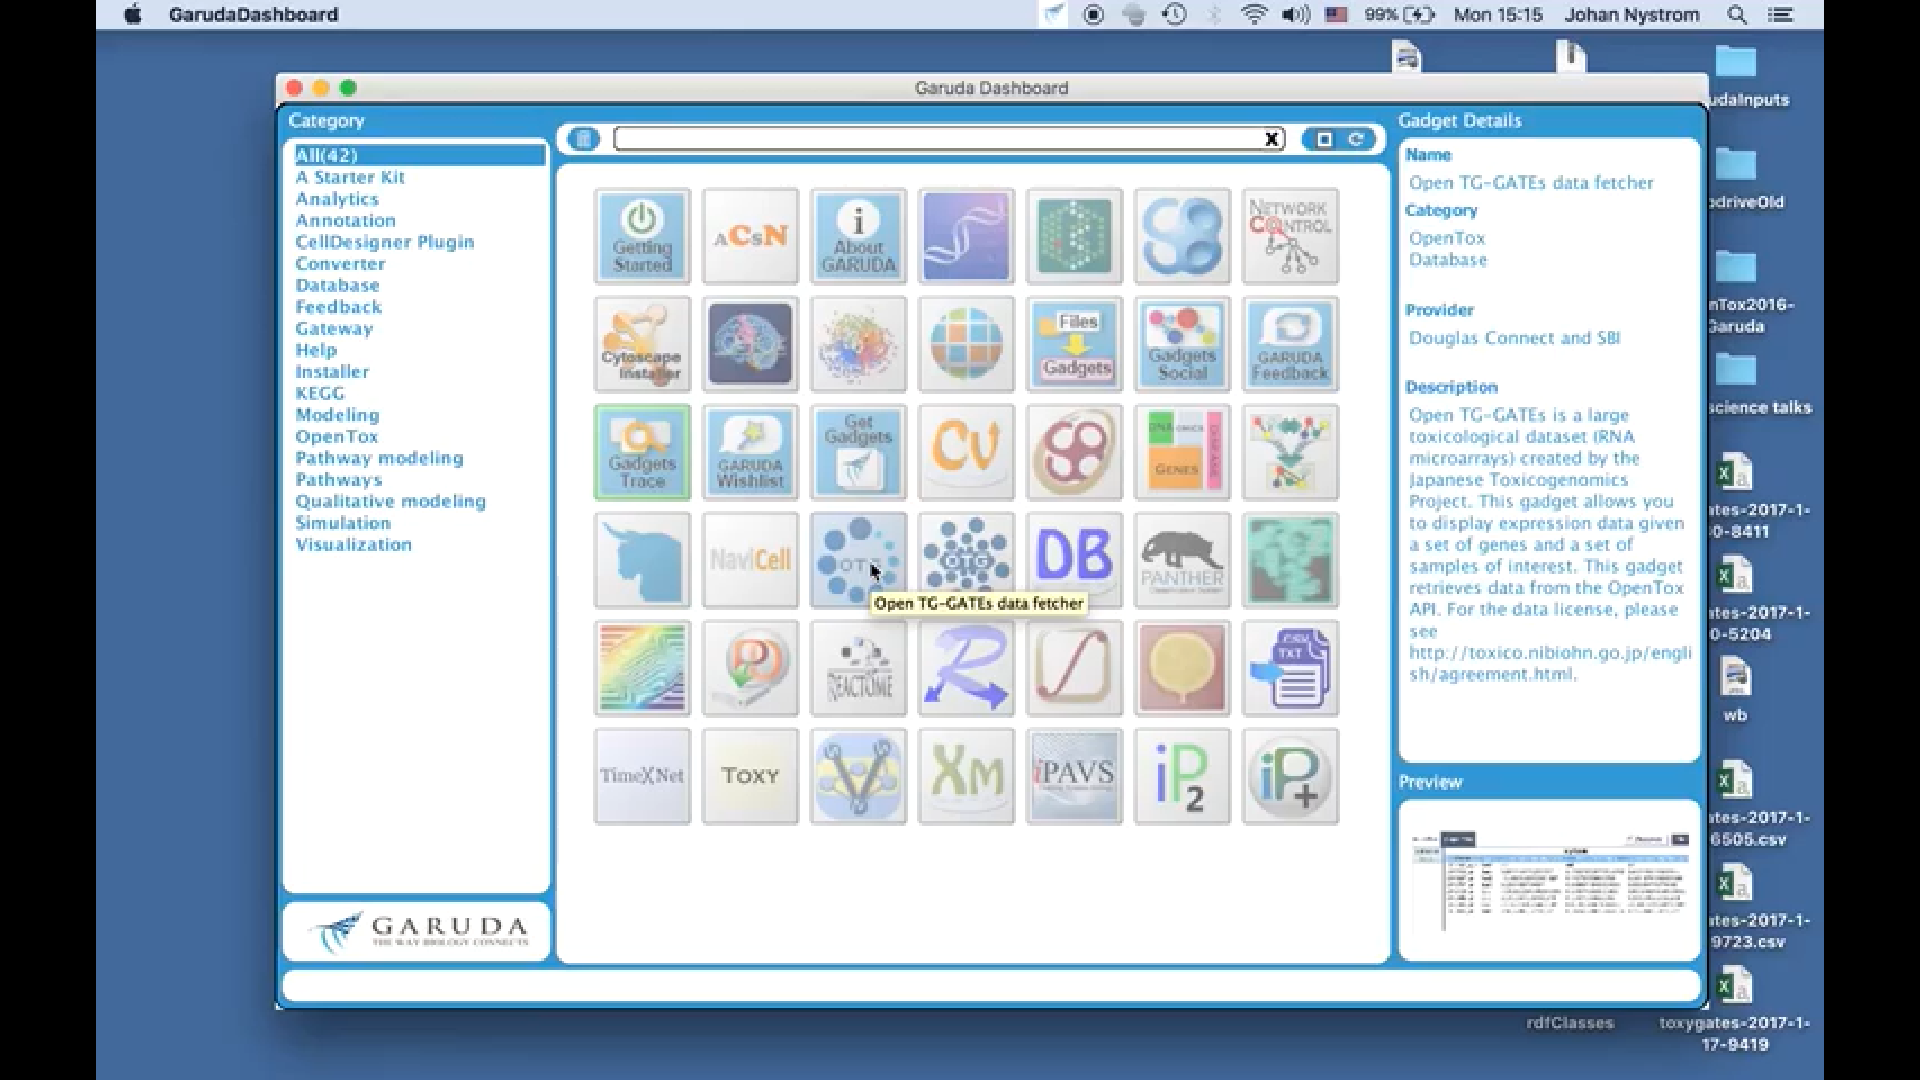Show Pathway modeling gadgets

click(379, 458)
